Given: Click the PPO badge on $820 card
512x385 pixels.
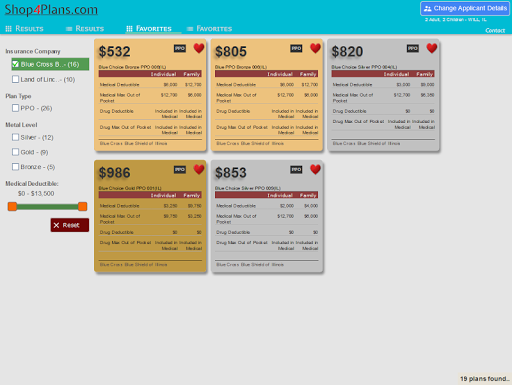Looking at the screenshot, I should pos(412,49).
